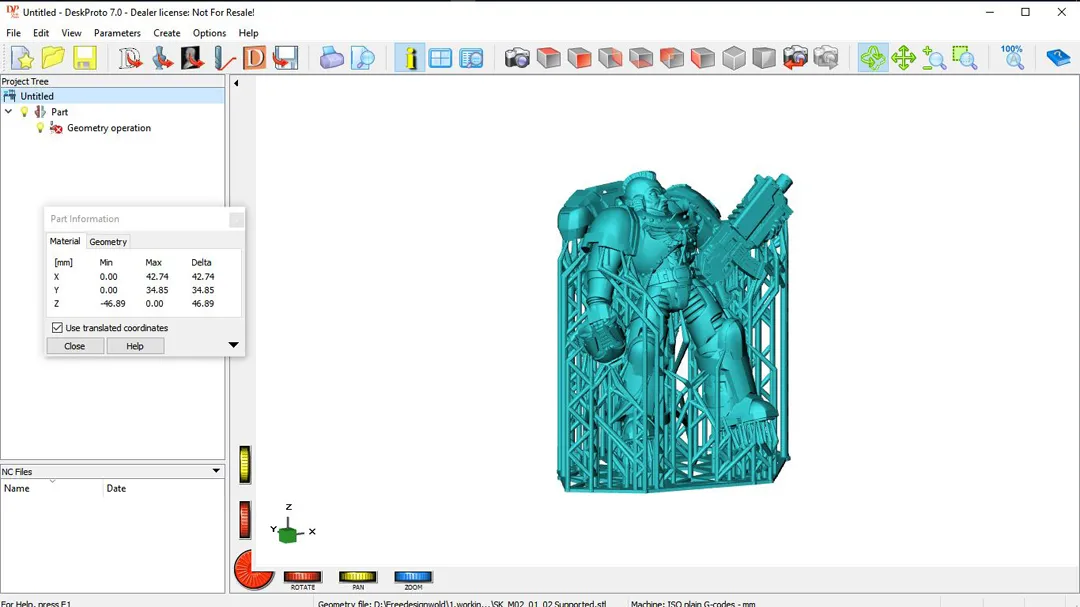Click the red ROTATE thumbwheel
This screenshot has height=607, width=1080.
pyautogui.click(x=302, y=577)
